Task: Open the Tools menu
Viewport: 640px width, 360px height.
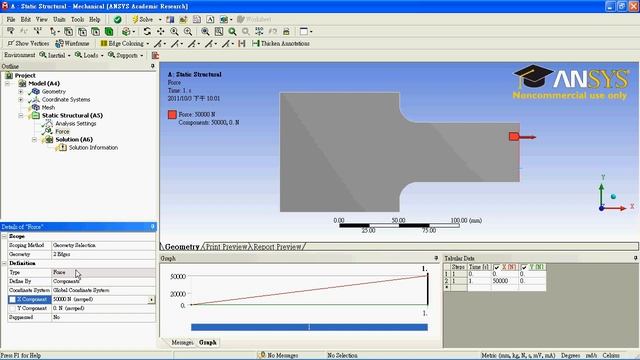Action: [x=77, y=19]
